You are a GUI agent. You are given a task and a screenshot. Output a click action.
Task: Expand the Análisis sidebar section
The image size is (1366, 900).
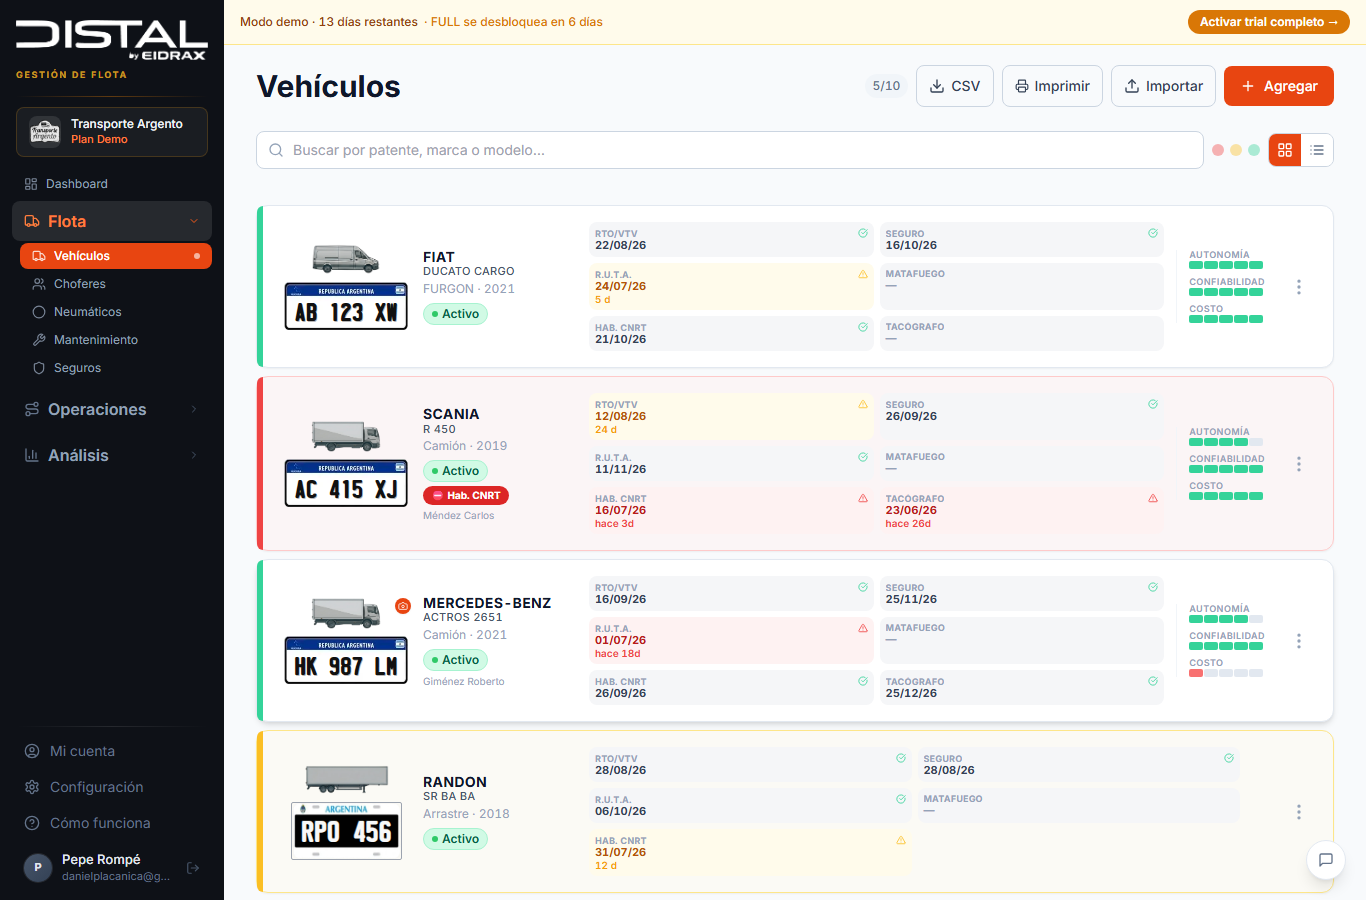click(x=112, y=455)
